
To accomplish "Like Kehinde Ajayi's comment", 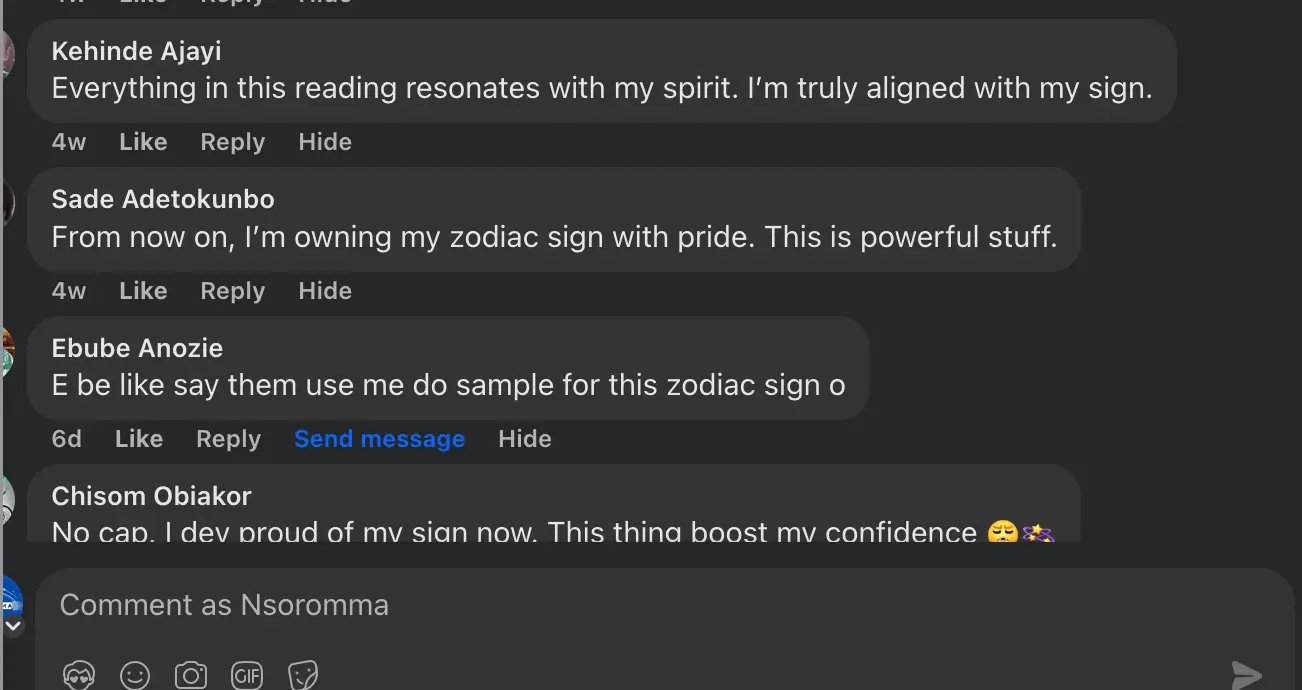I will pyautogui.click(x=142, y=141).
